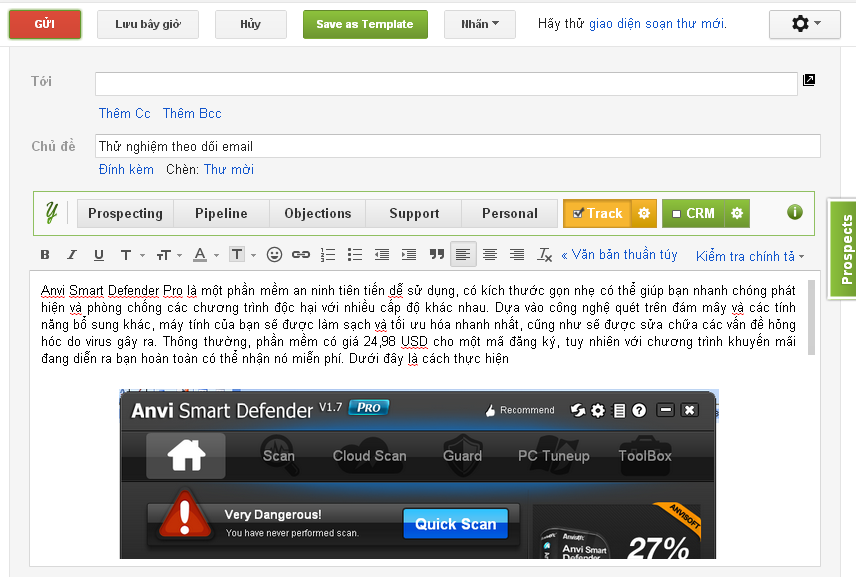Open the text highlight color picker

pyautogui.click(x=242, y=255)
